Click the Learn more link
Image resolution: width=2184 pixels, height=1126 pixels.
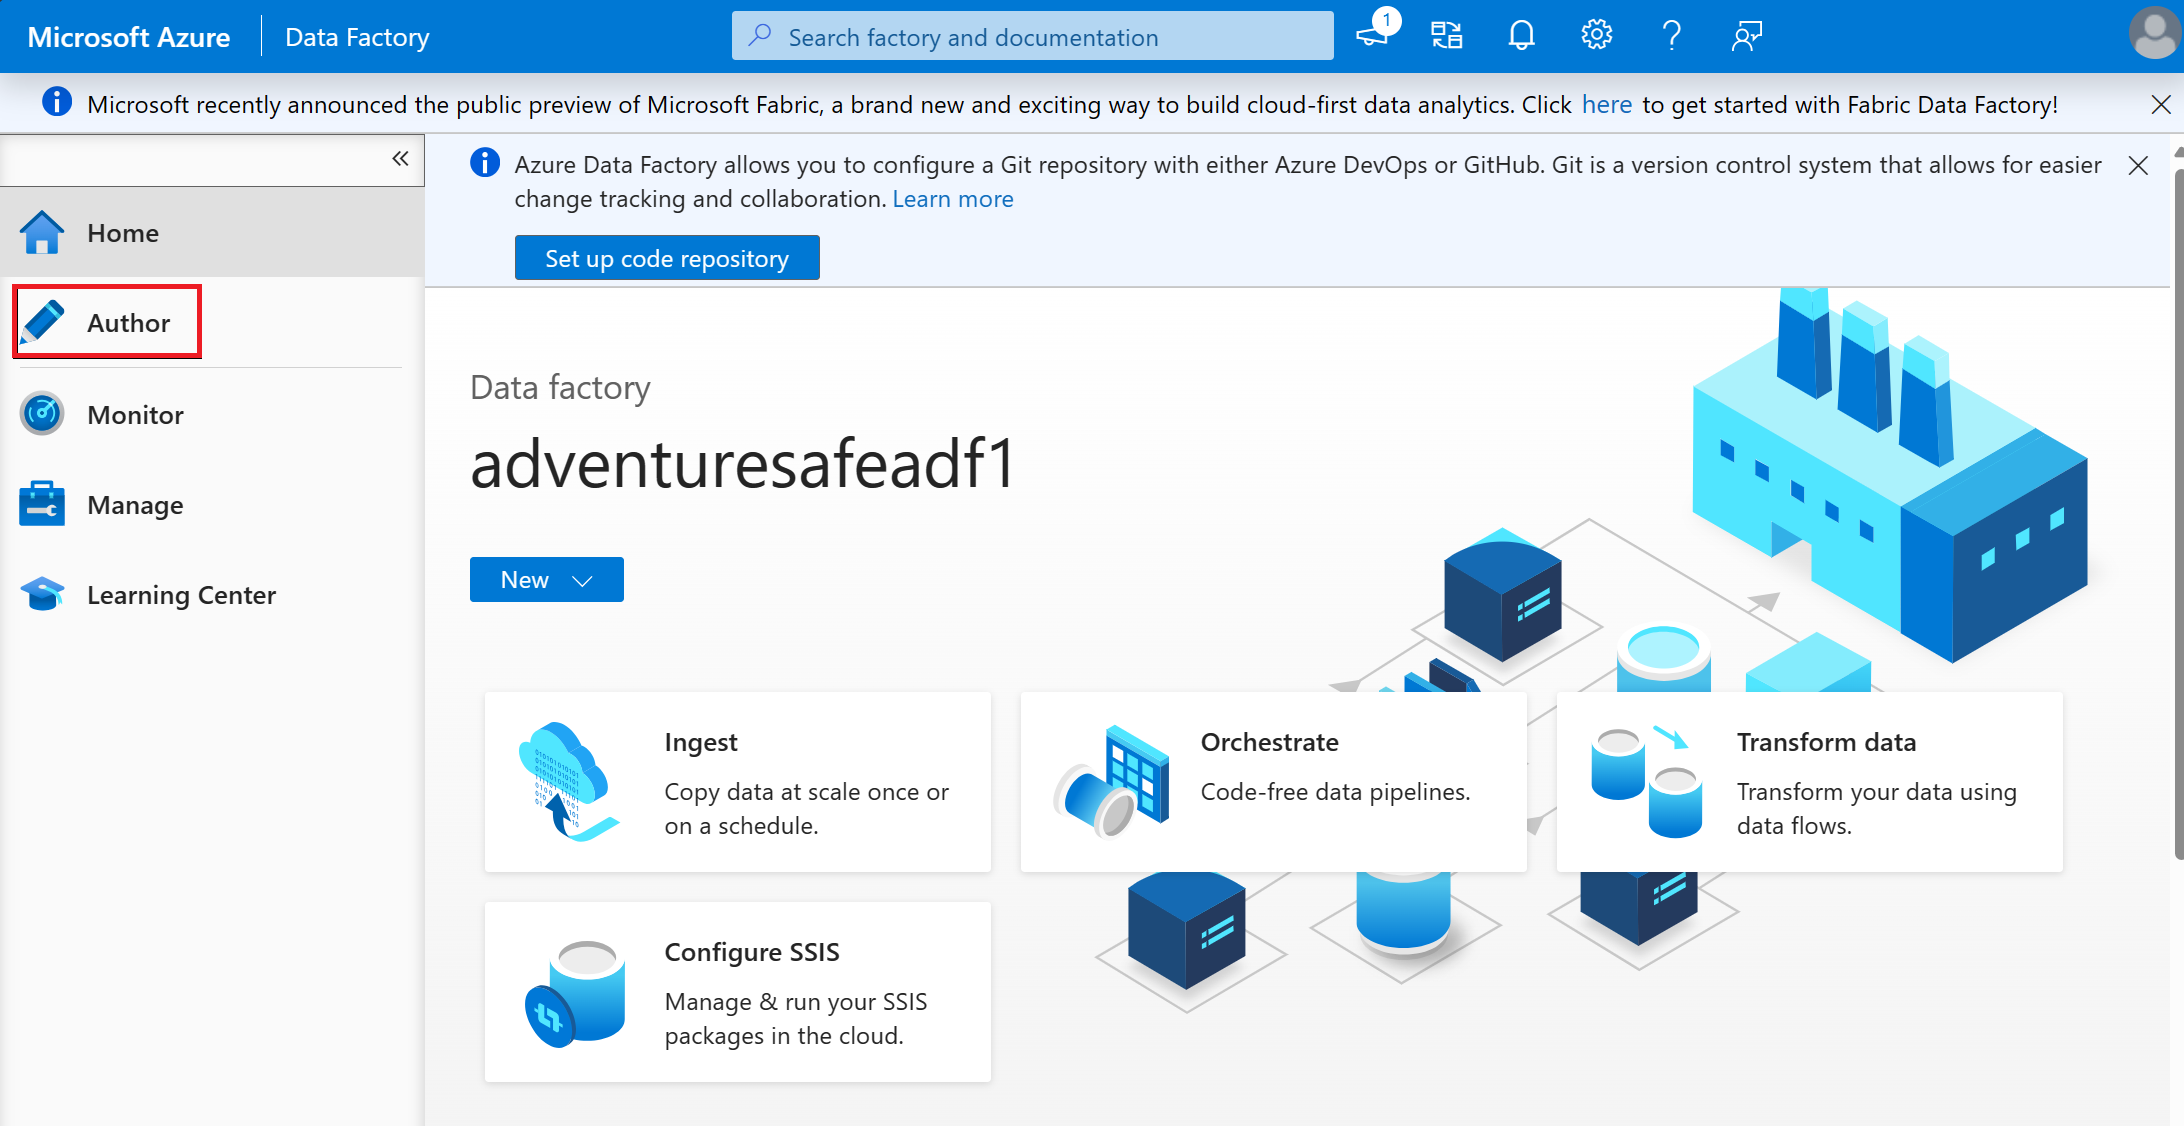pyautogui.click(x=952, y=197)
